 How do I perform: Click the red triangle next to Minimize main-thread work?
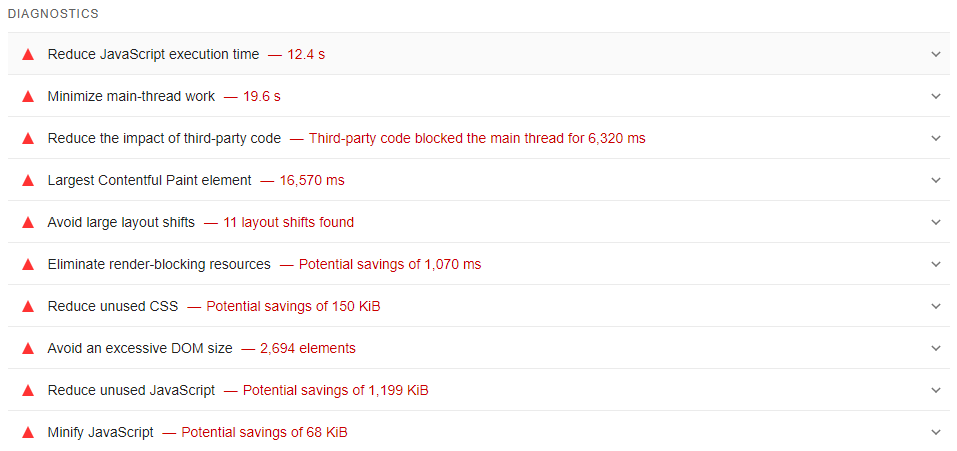[x=28, y=96]
